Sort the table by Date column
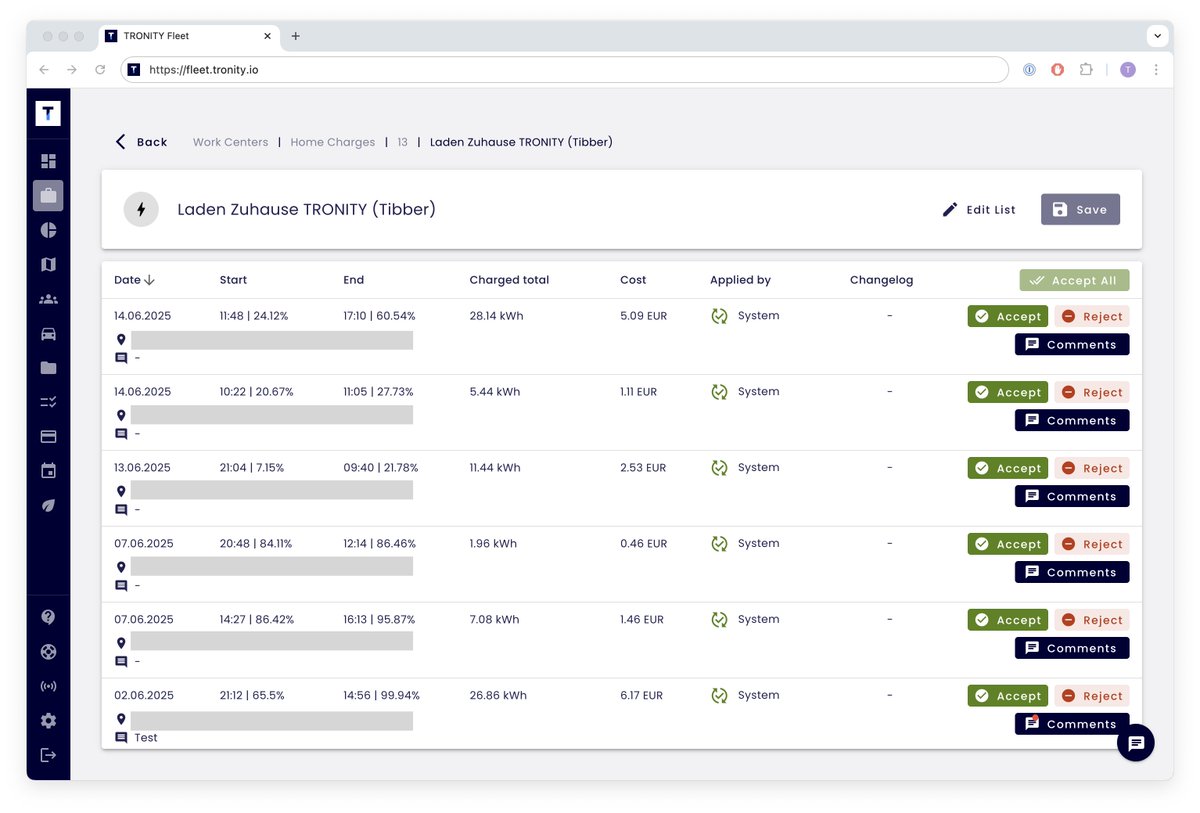1200x813 pixels. tap(134, 280)
